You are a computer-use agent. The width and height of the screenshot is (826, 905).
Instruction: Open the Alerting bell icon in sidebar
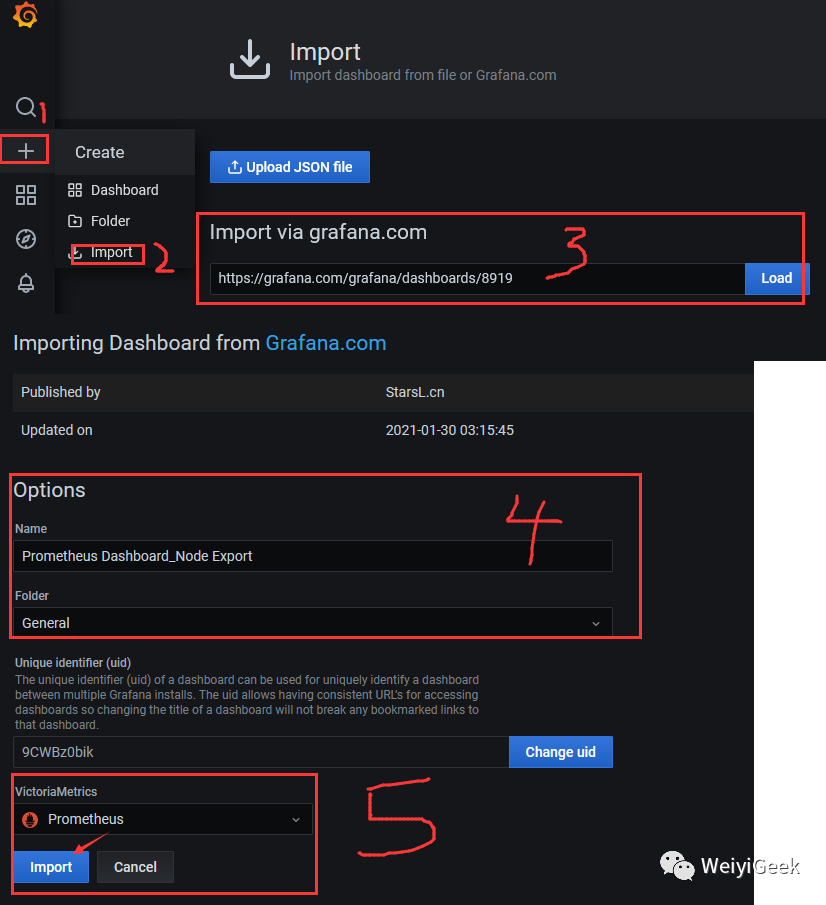tap(25, 283)
